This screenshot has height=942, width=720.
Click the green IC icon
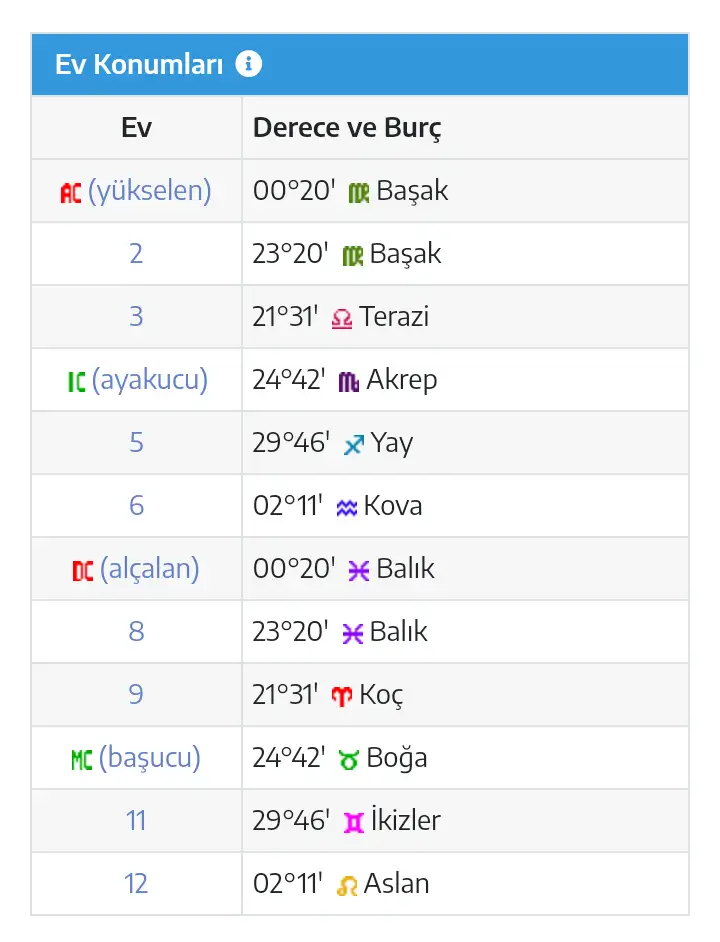pos(76,381)
